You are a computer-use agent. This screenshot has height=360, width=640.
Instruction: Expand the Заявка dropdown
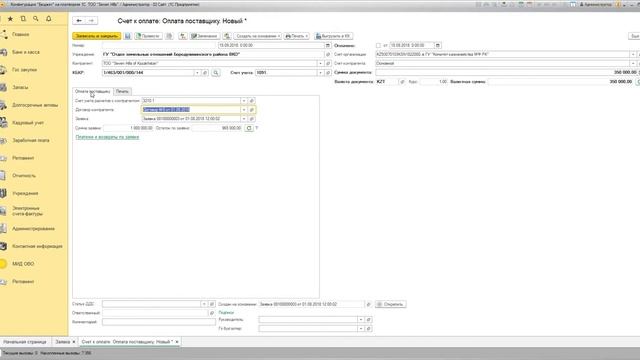click(x=244, y=119)
